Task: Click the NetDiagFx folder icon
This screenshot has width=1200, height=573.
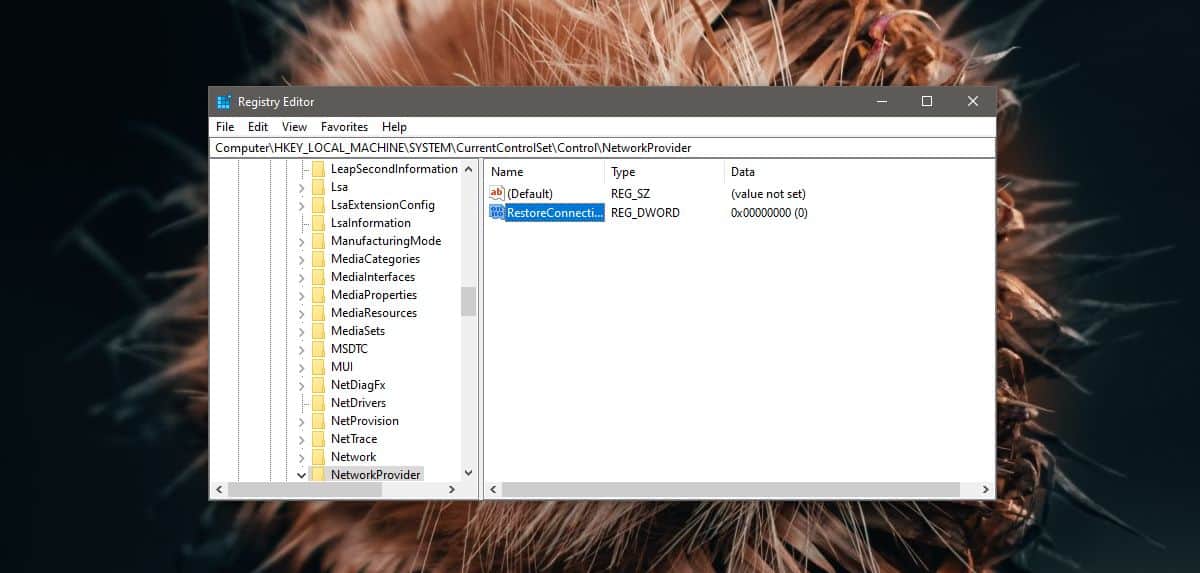Action: coord(319,385)
